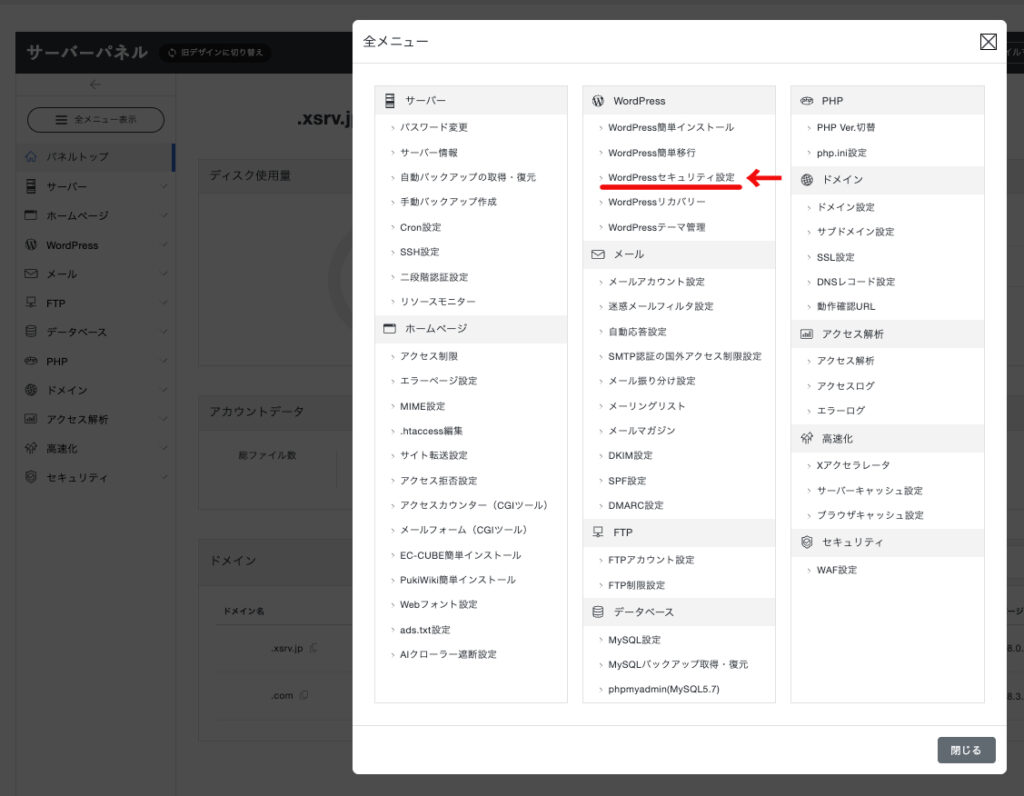The image size is (1024, 796).
Task: Open WordPress簡単移行
Action: pyautogui.click(x=651, y=152)
